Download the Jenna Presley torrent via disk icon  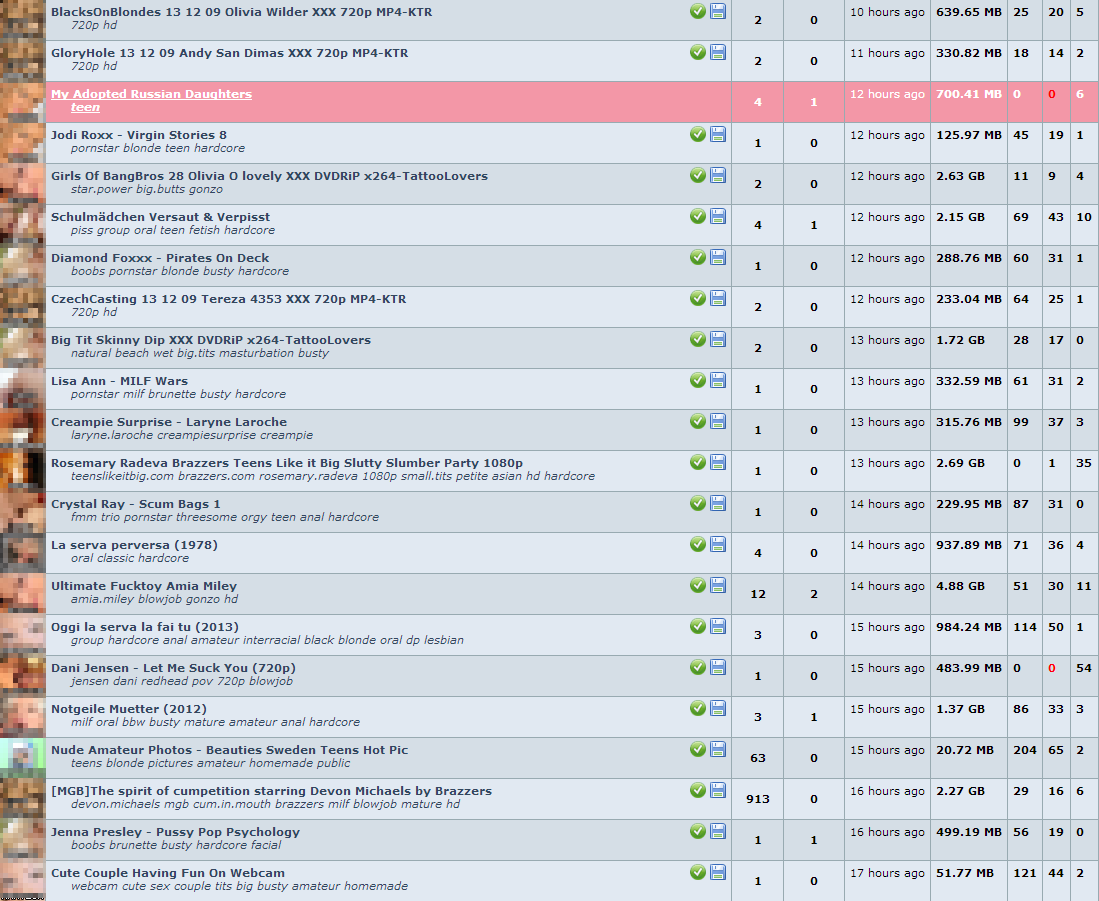pos(718,832)
